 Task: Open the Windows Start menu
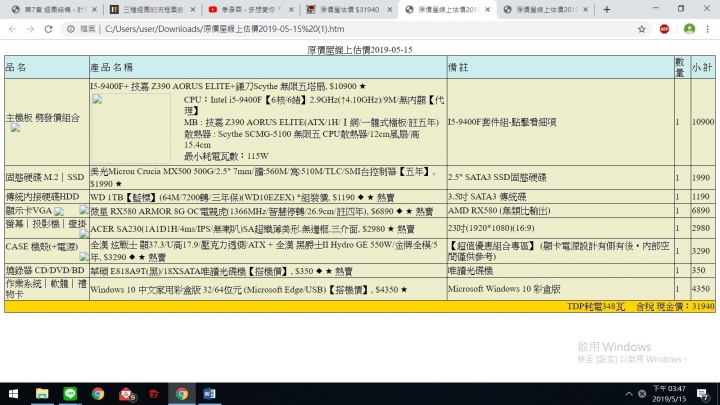[x=13, y=394]
